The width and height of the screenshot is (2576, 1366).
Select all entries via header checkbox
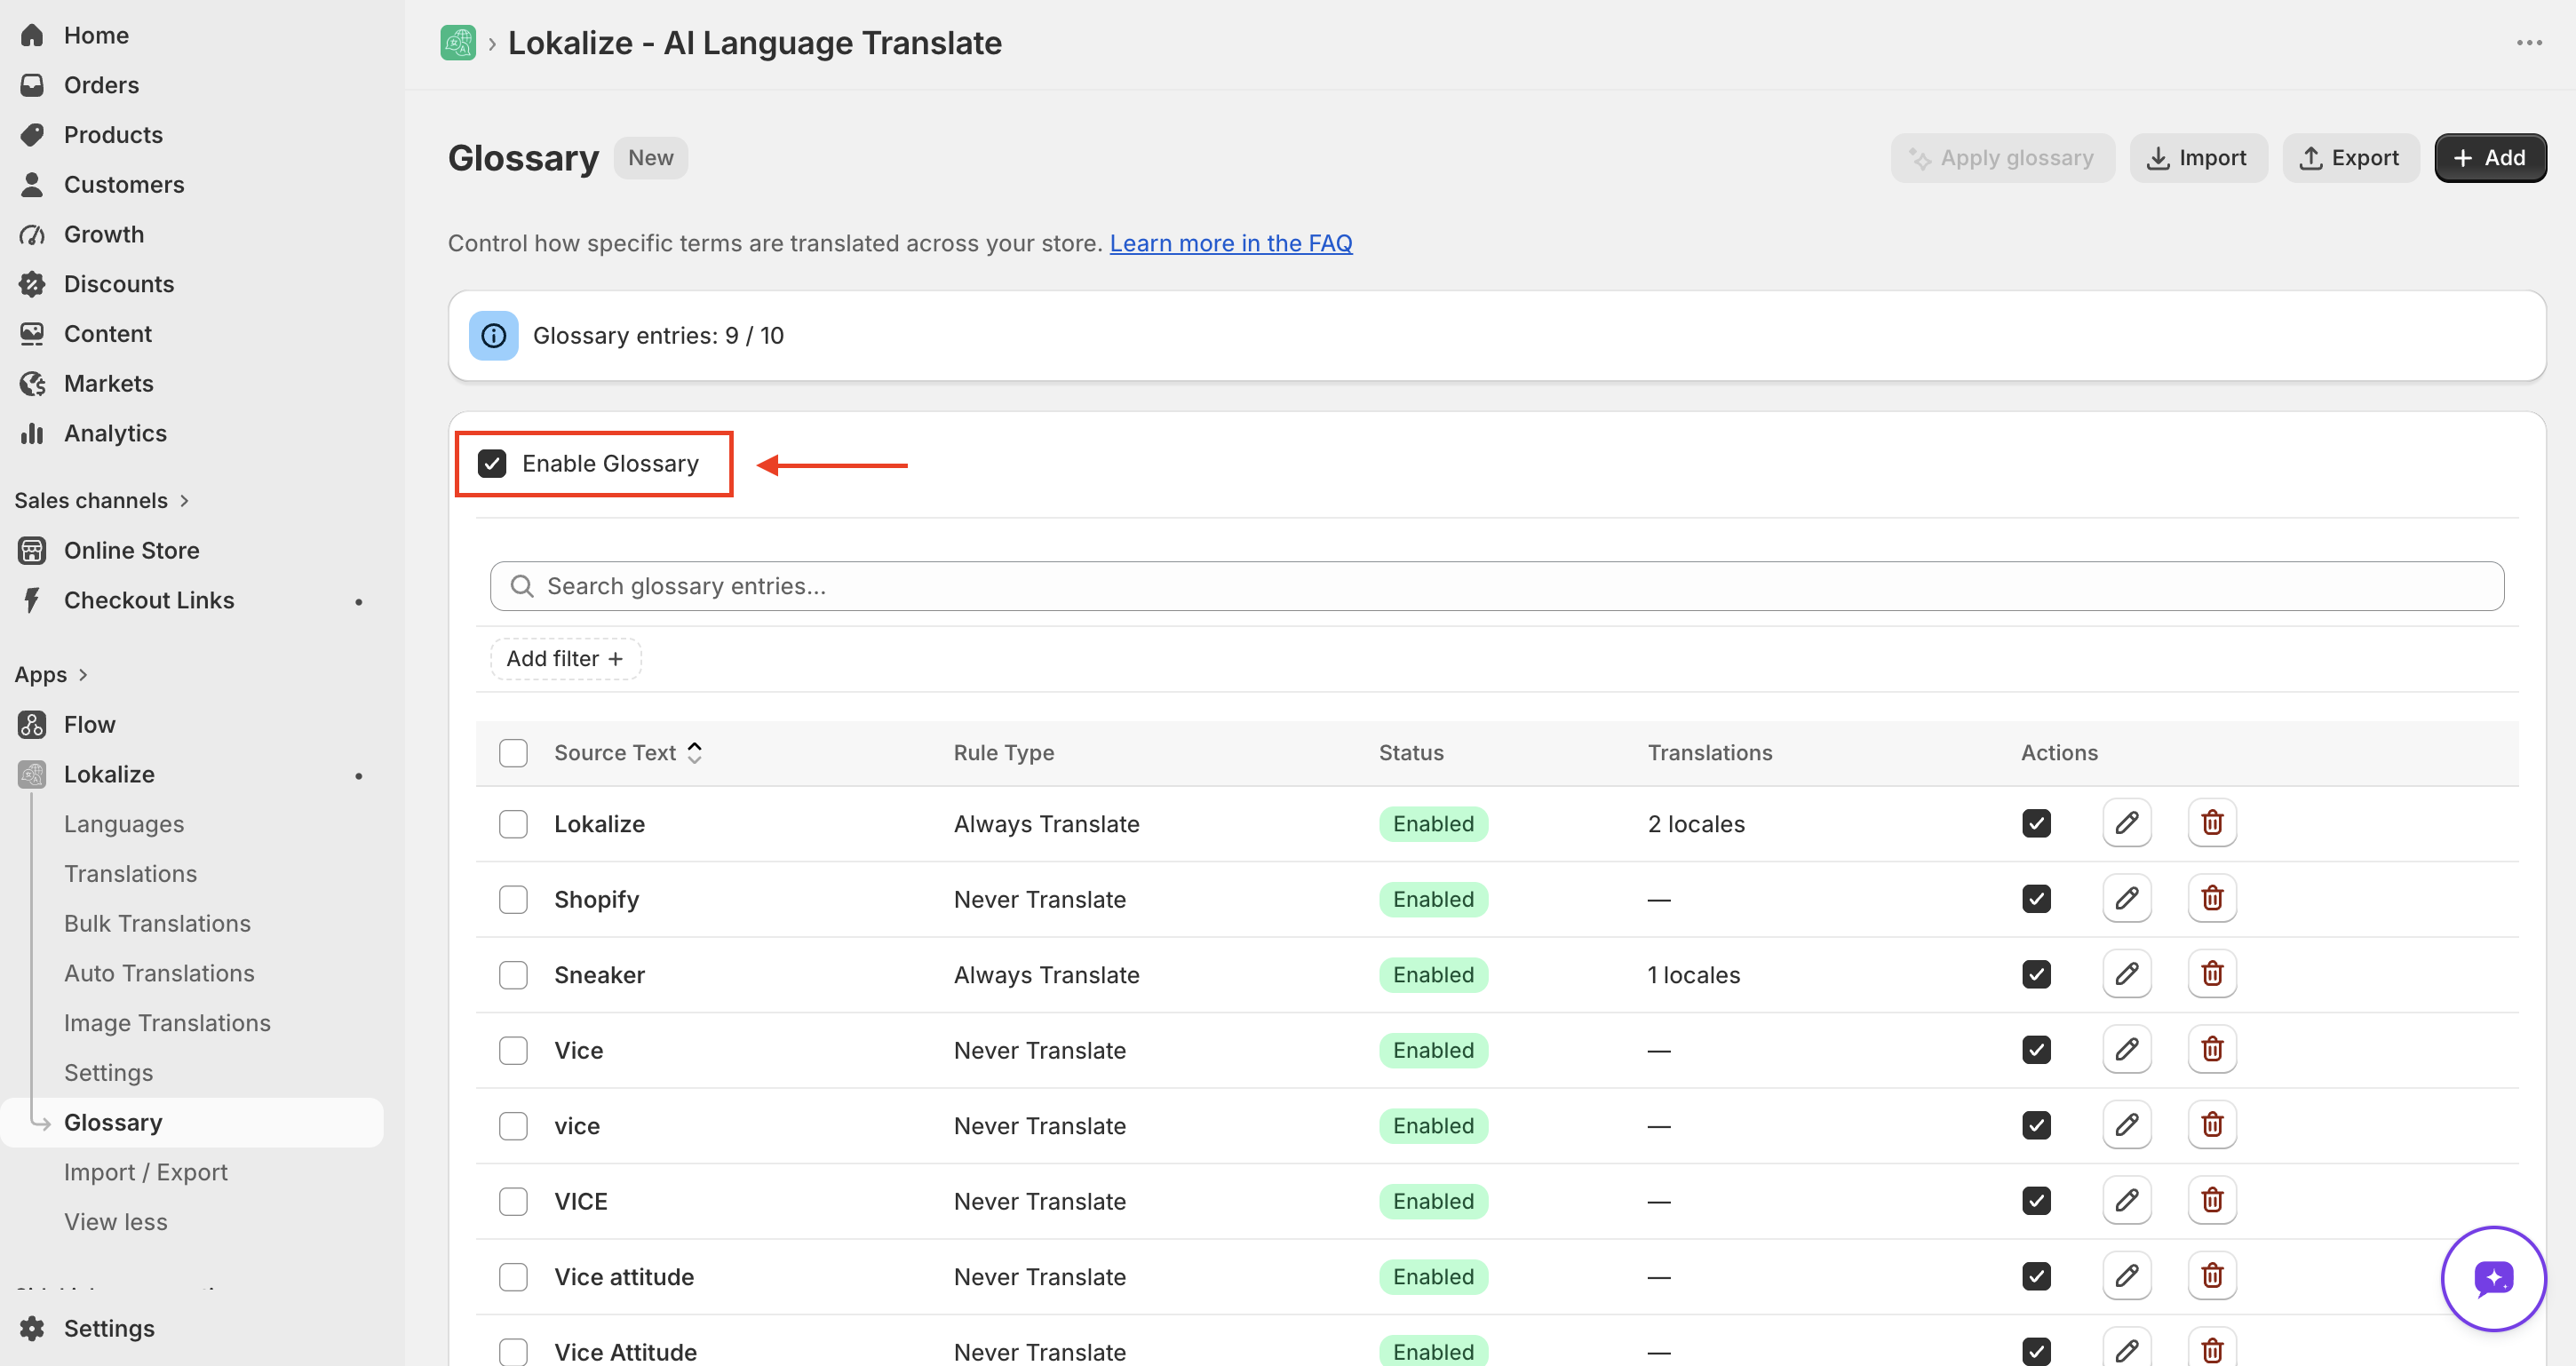(x=513, y=753)
